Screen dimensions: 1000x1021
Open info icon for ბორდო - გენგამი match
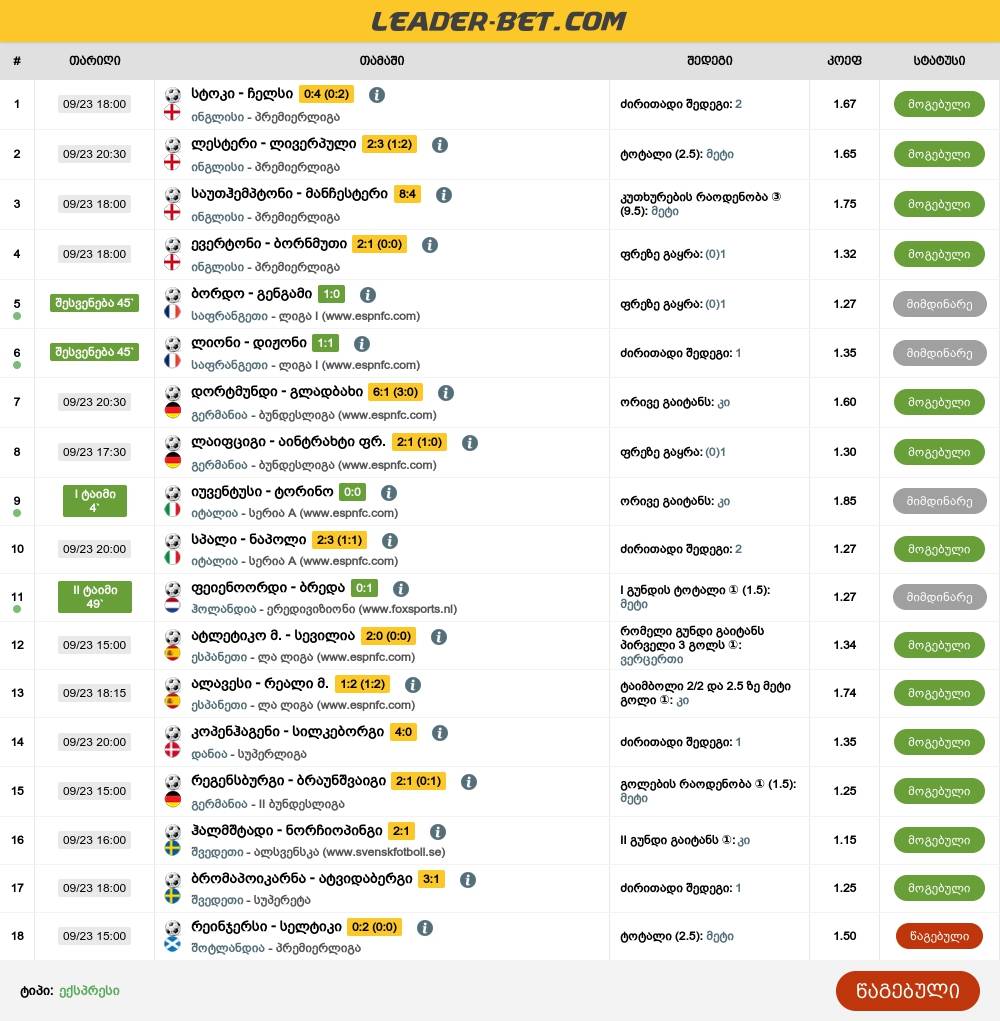click(x=368, y=295)
